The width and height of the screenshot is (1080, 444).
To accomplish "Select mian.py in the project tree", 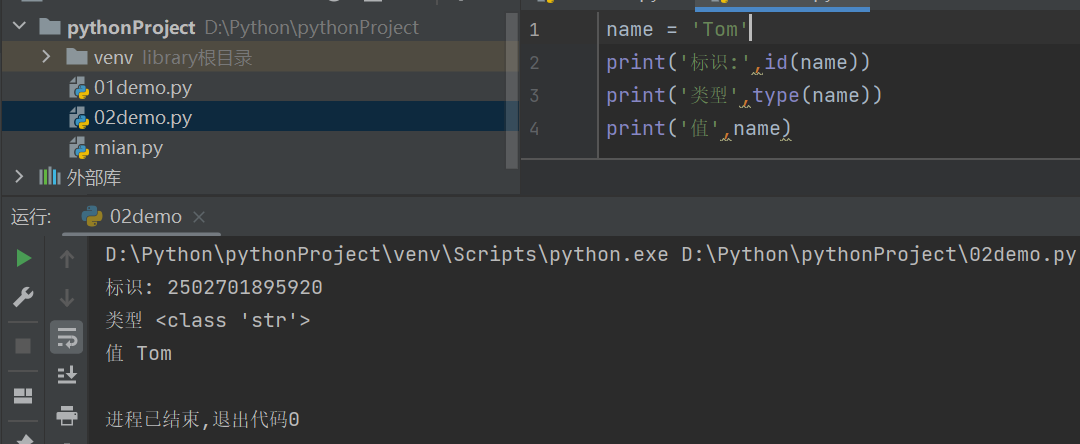I will 128,148.
